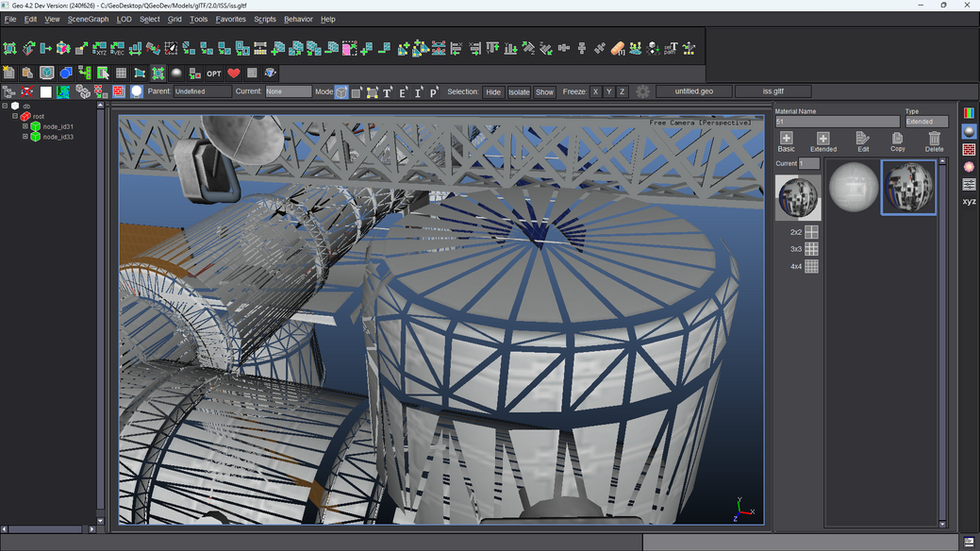Click the gray gear settings icon
This screenshot has height=551, width=980.
(x=642, y=92)
